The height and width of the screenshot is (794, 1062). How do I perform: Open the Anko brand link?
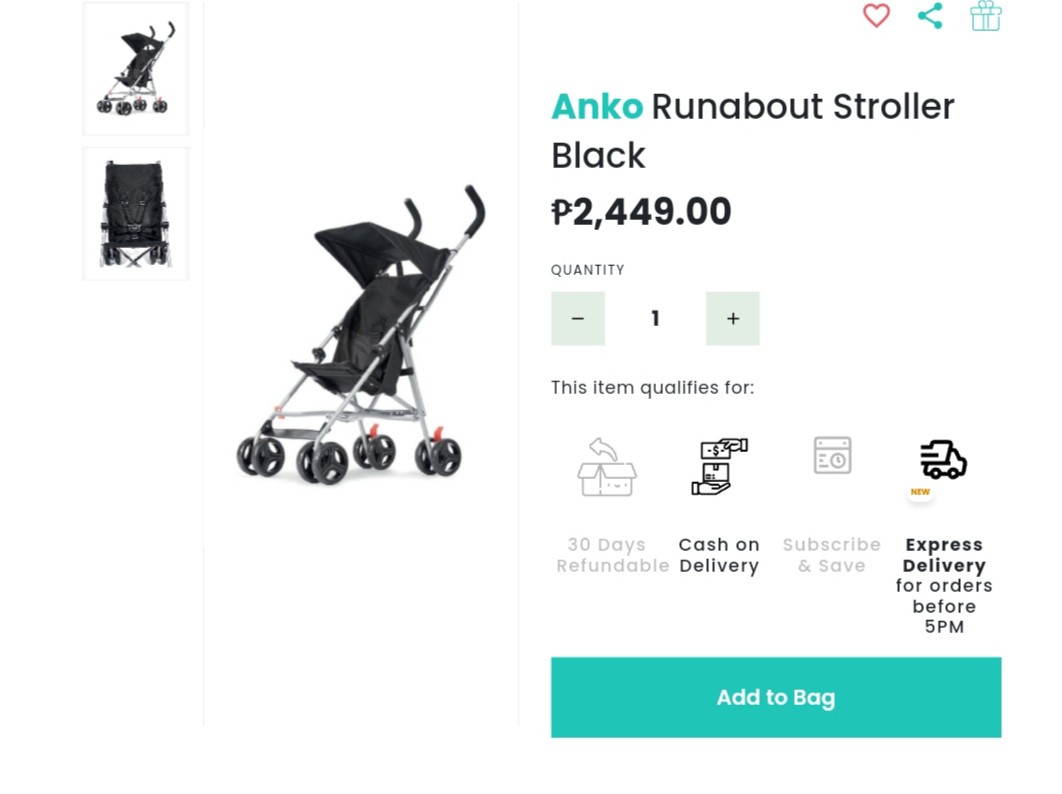[597, 107]
